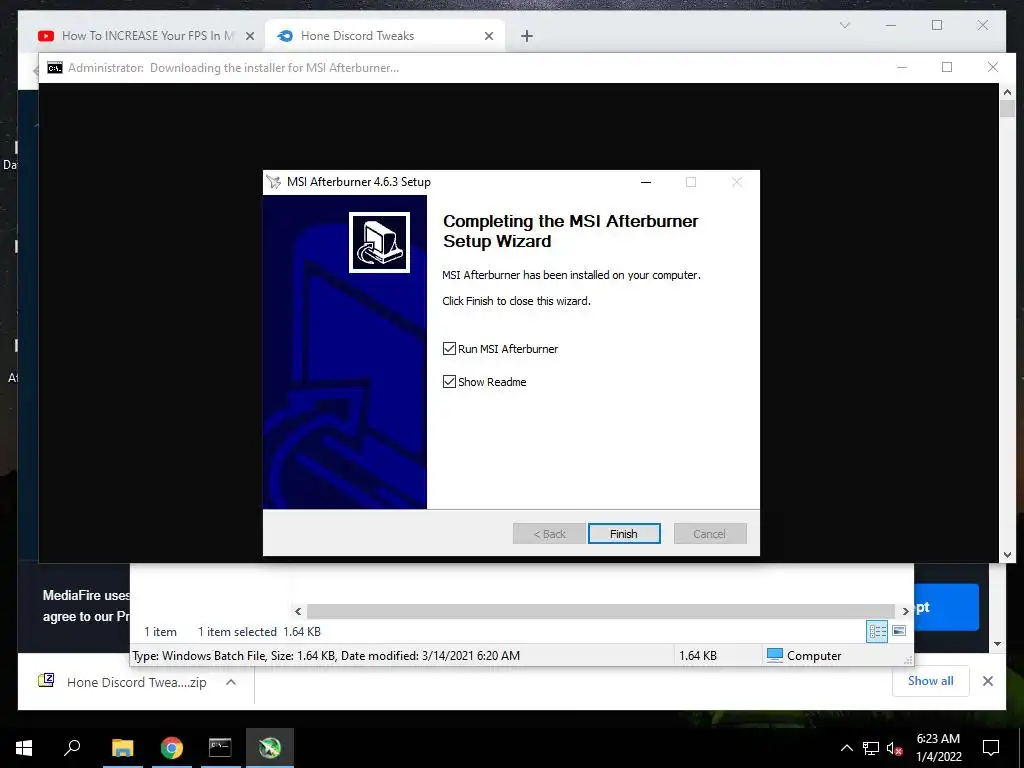Image resolution: width=1024 pixels, height=768 pixels.
Task: Click the network status tray icon
Action: click(x=871, y=748)
